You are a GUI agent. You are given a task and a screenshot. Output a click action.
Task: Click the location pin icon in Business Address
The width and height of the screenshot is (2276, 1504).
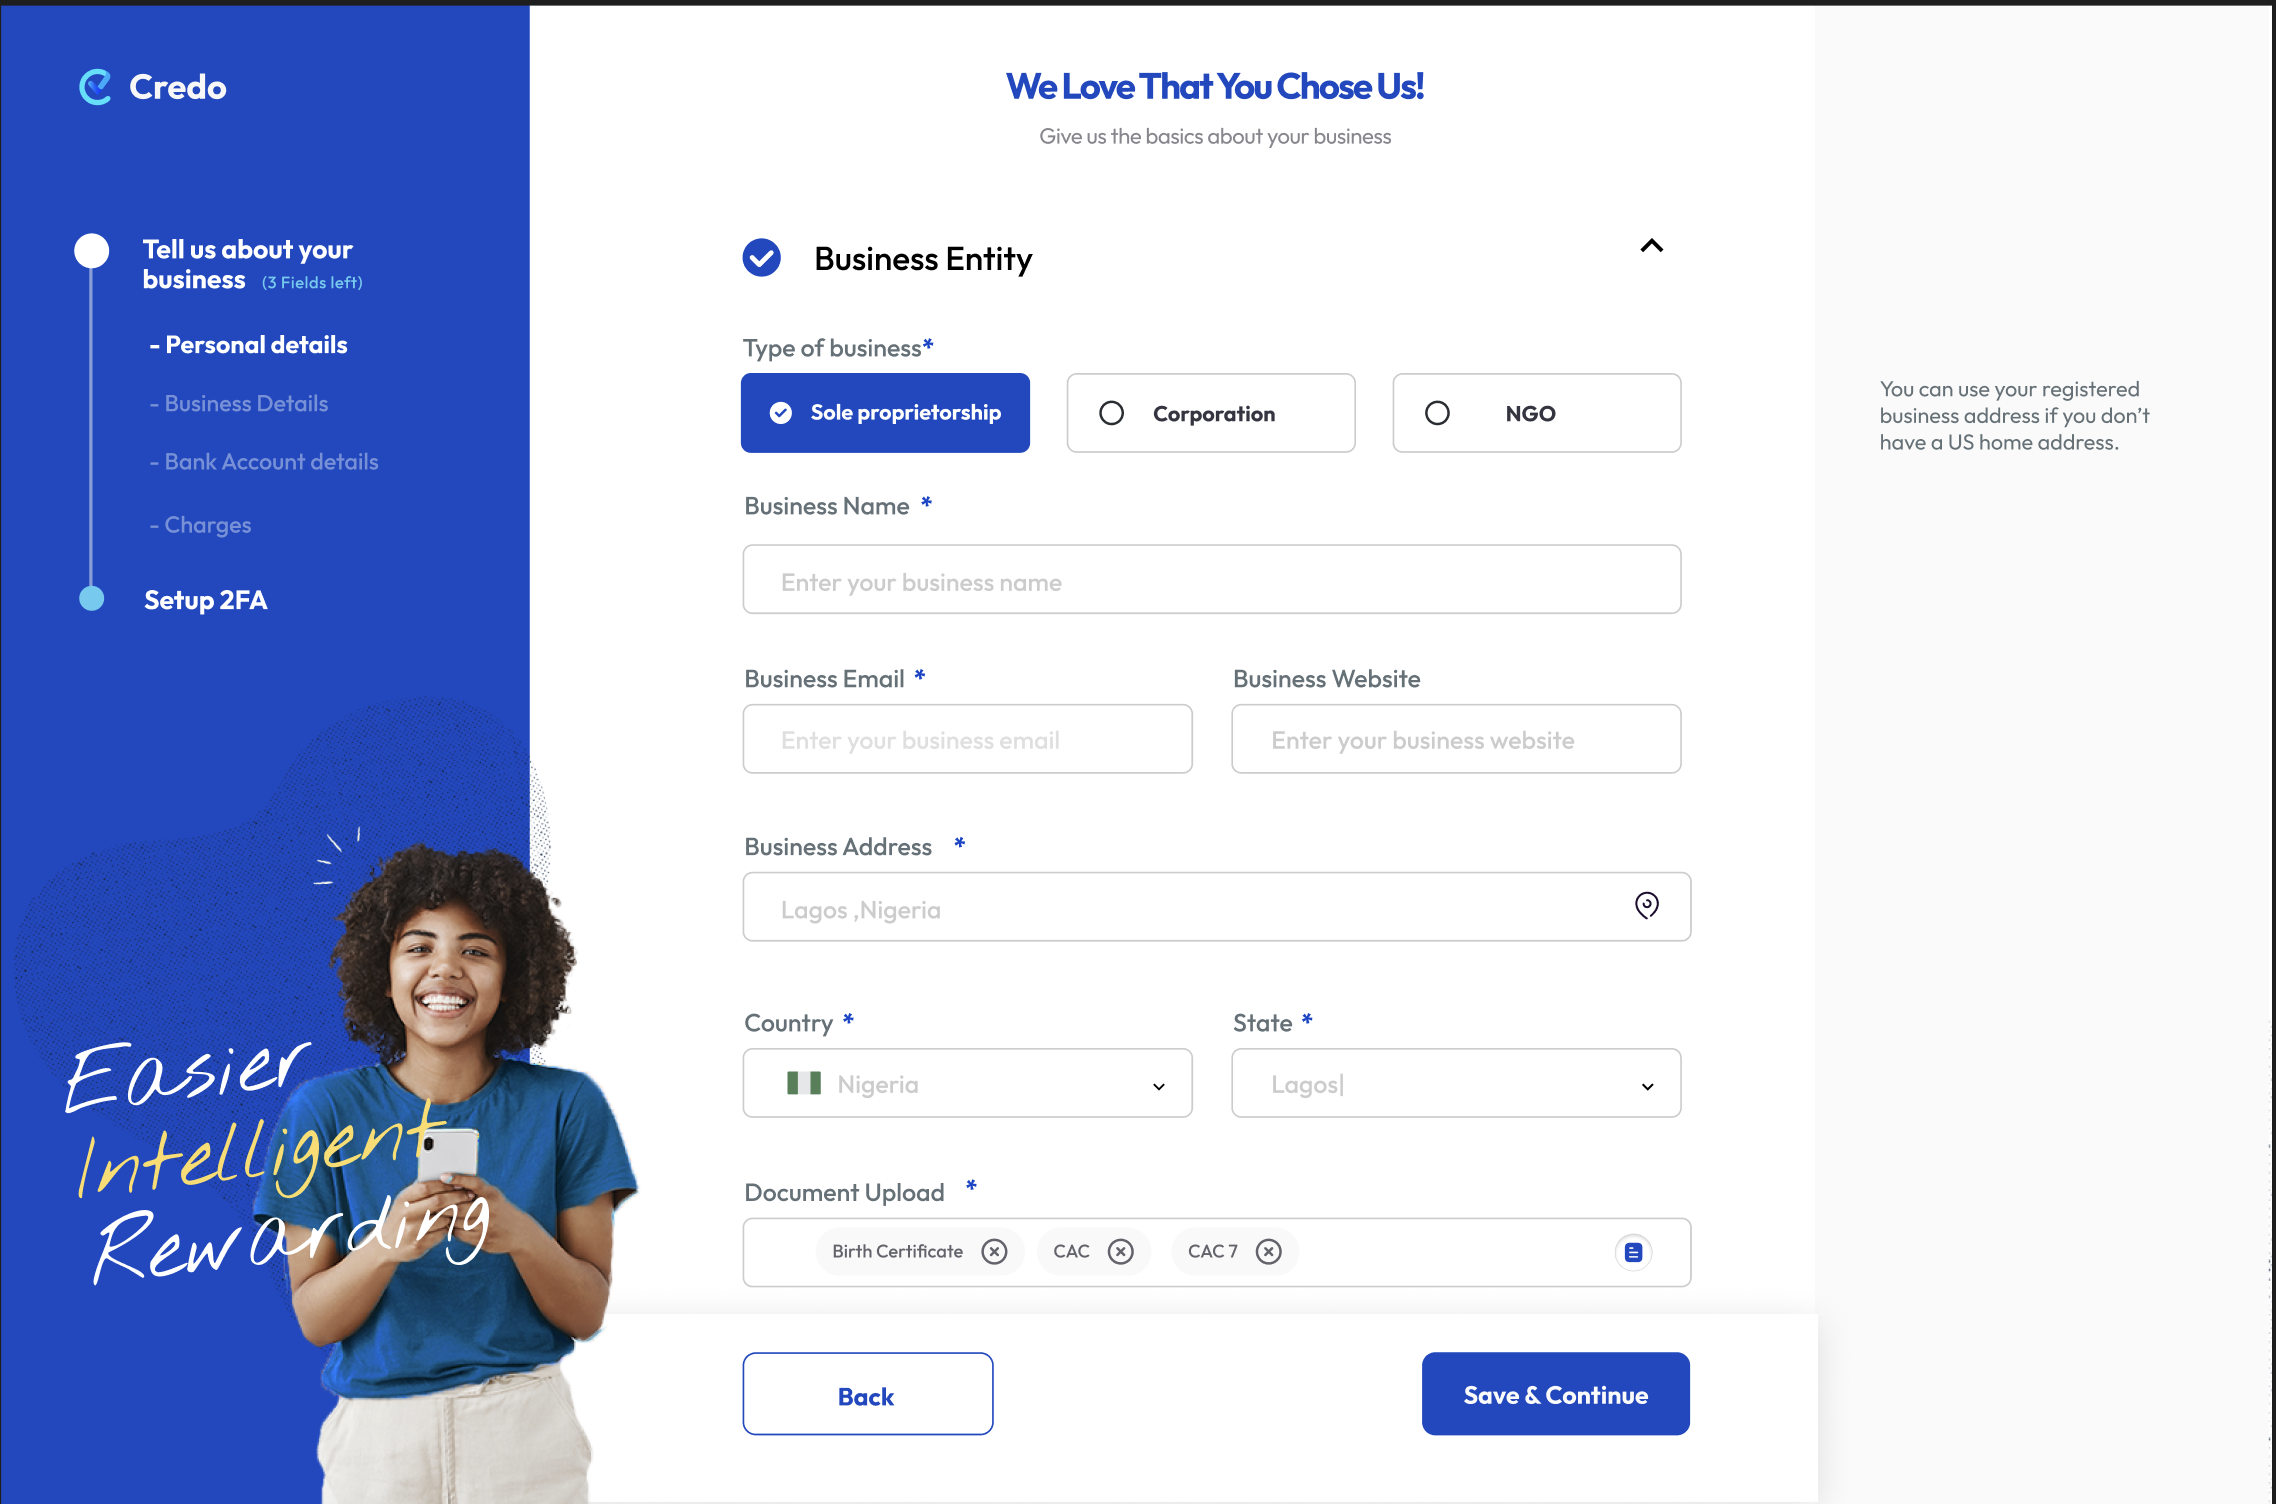coord(1645,906)
